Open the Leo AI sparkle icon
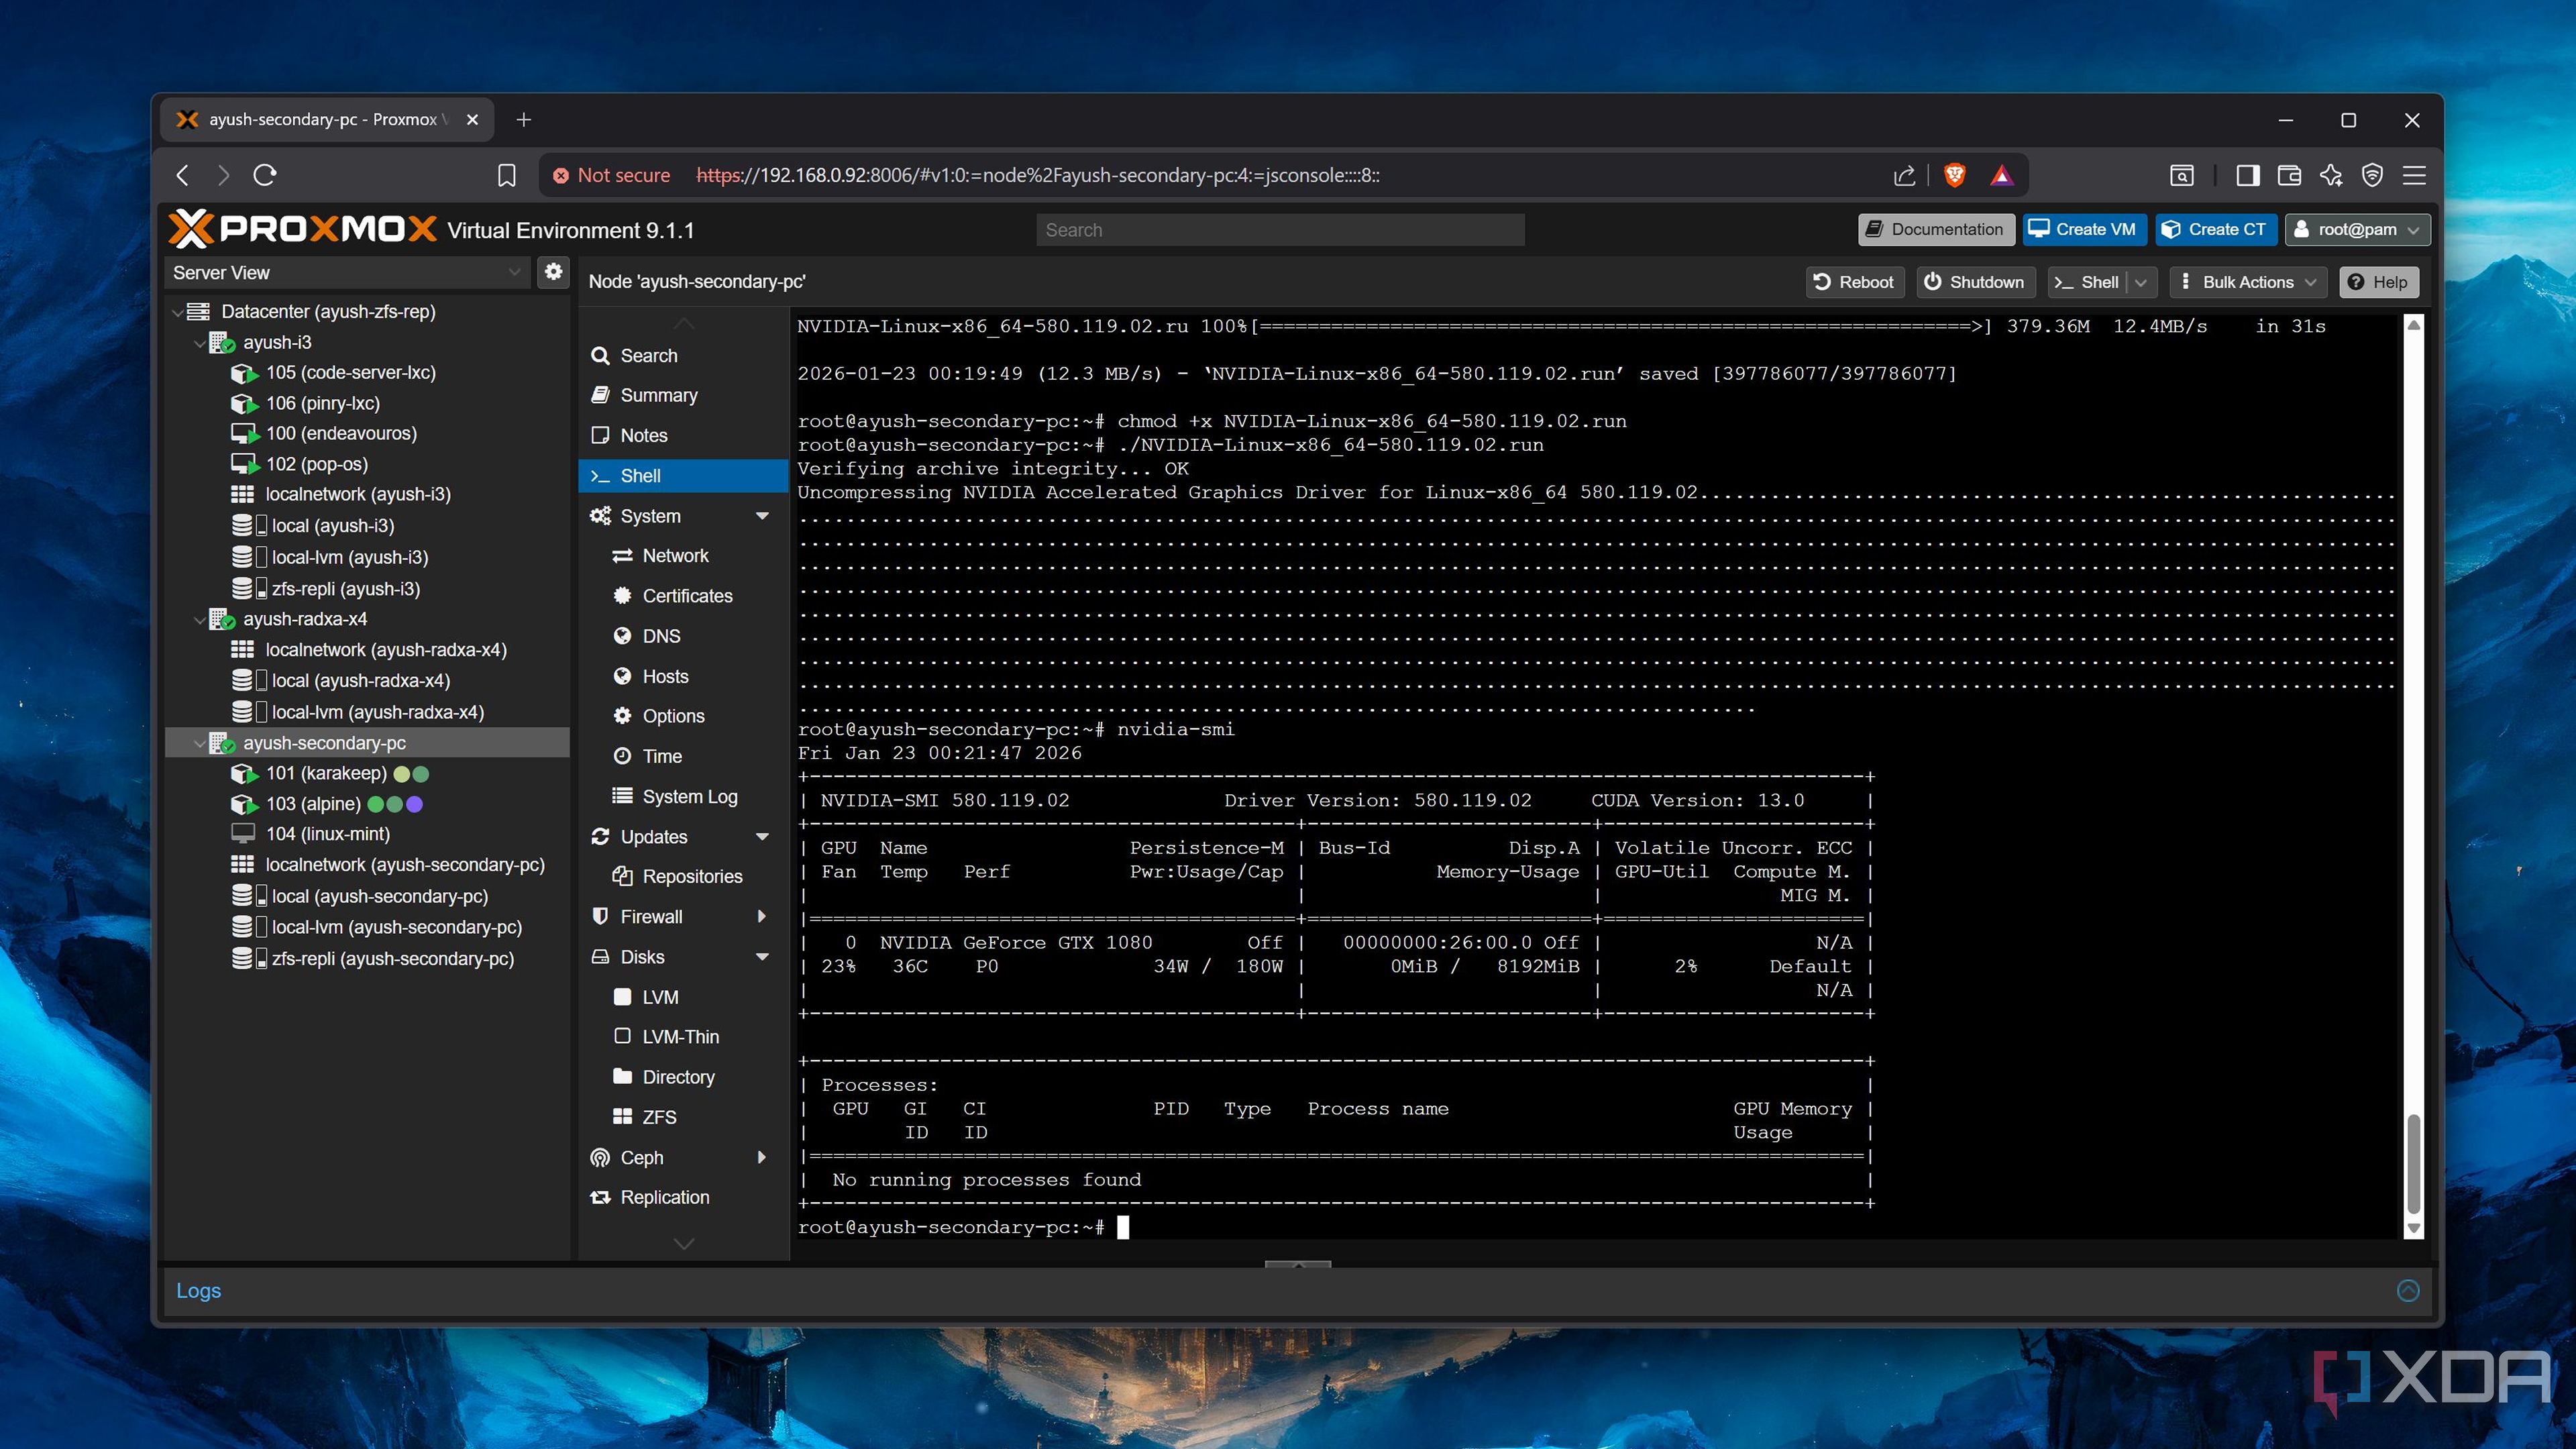 [2331, 175]
